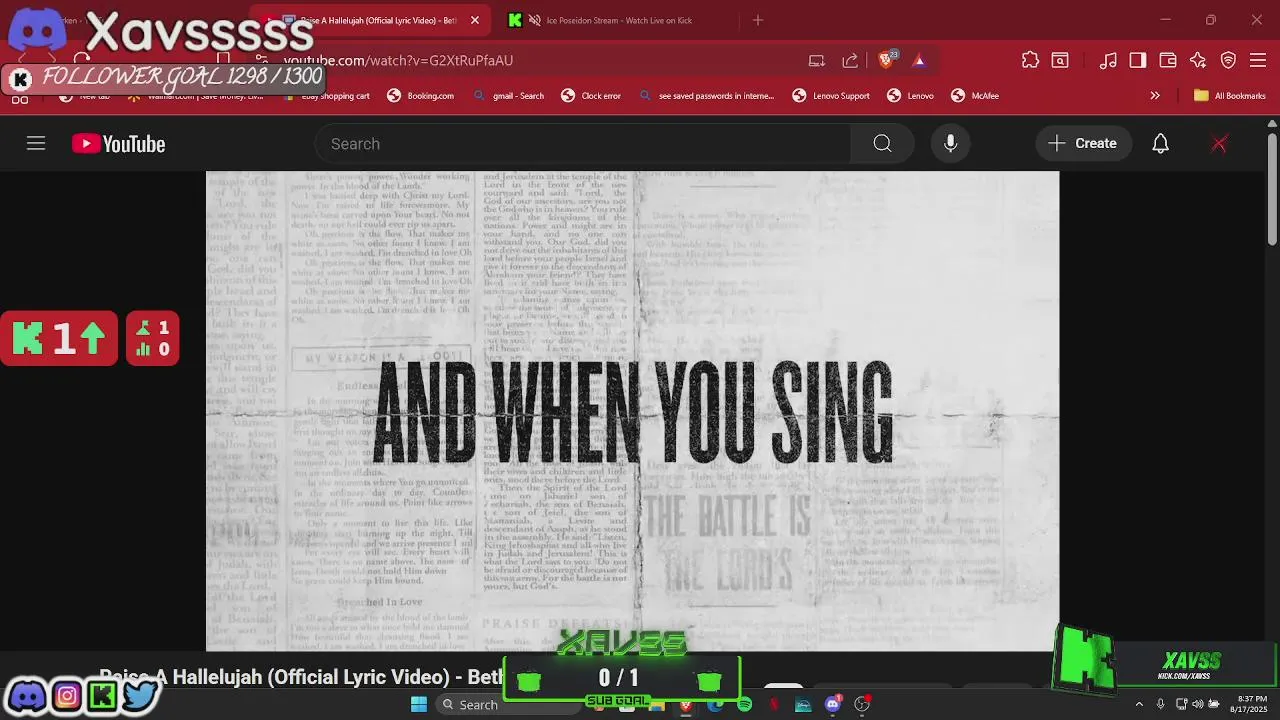The image size is (1280, 720).
Task: Open the McAfee bookmark
Action: (x=975, y=96)
